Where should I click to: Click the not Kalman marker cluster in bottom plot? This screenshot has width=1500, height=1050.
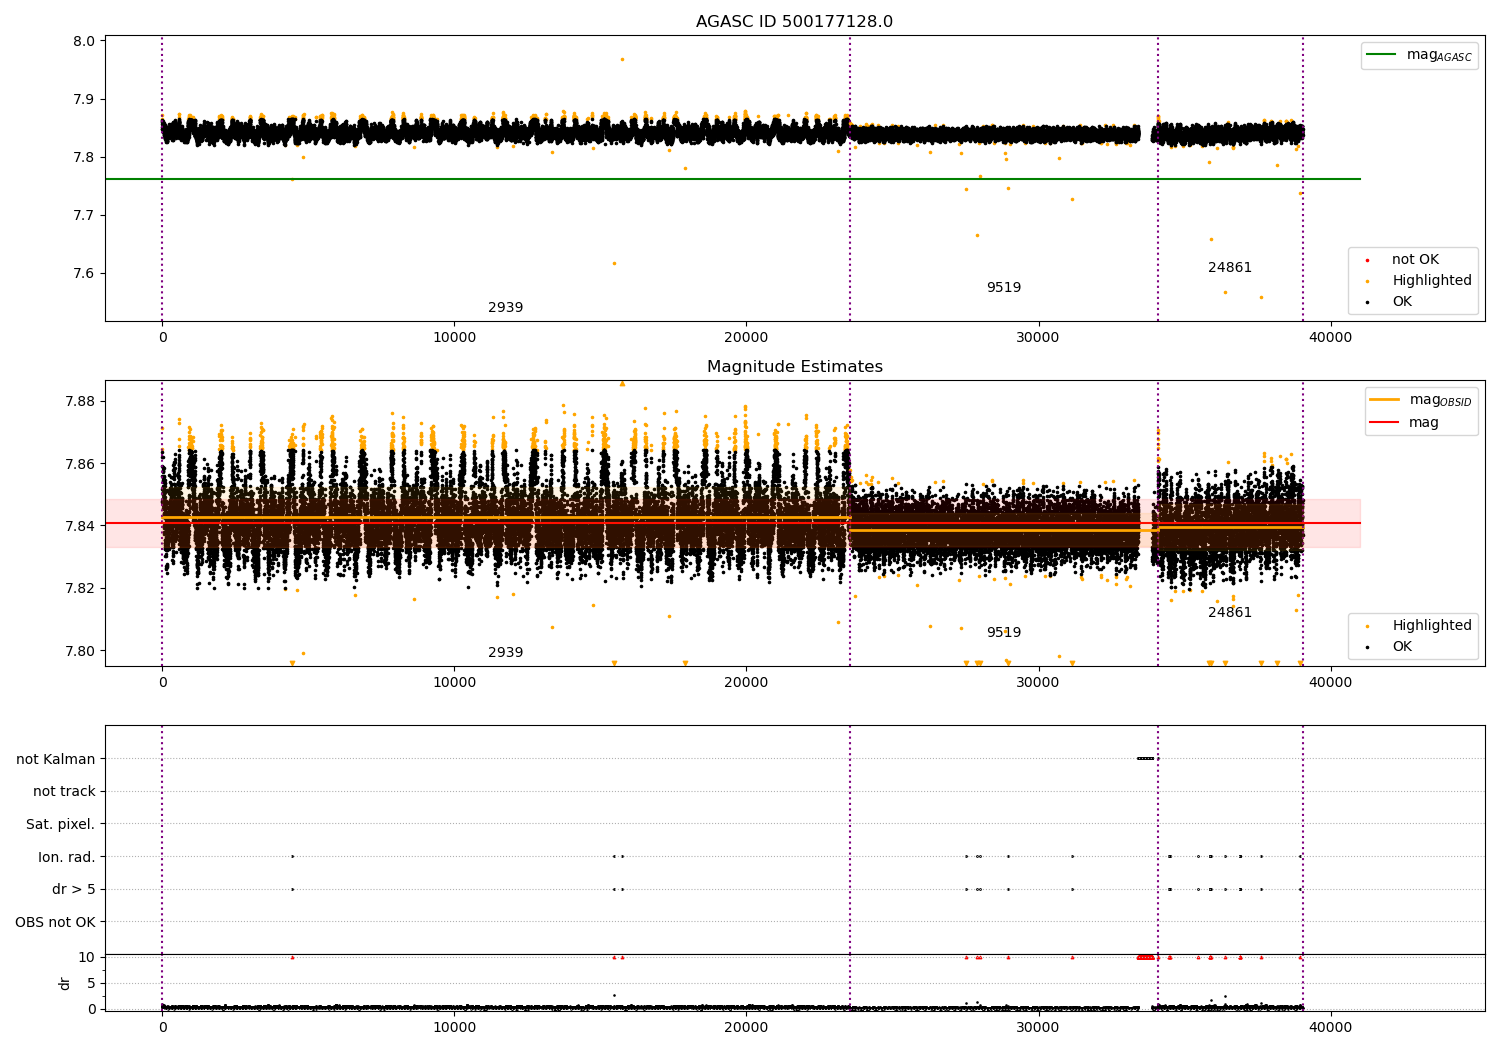[x=1146, y=758]
